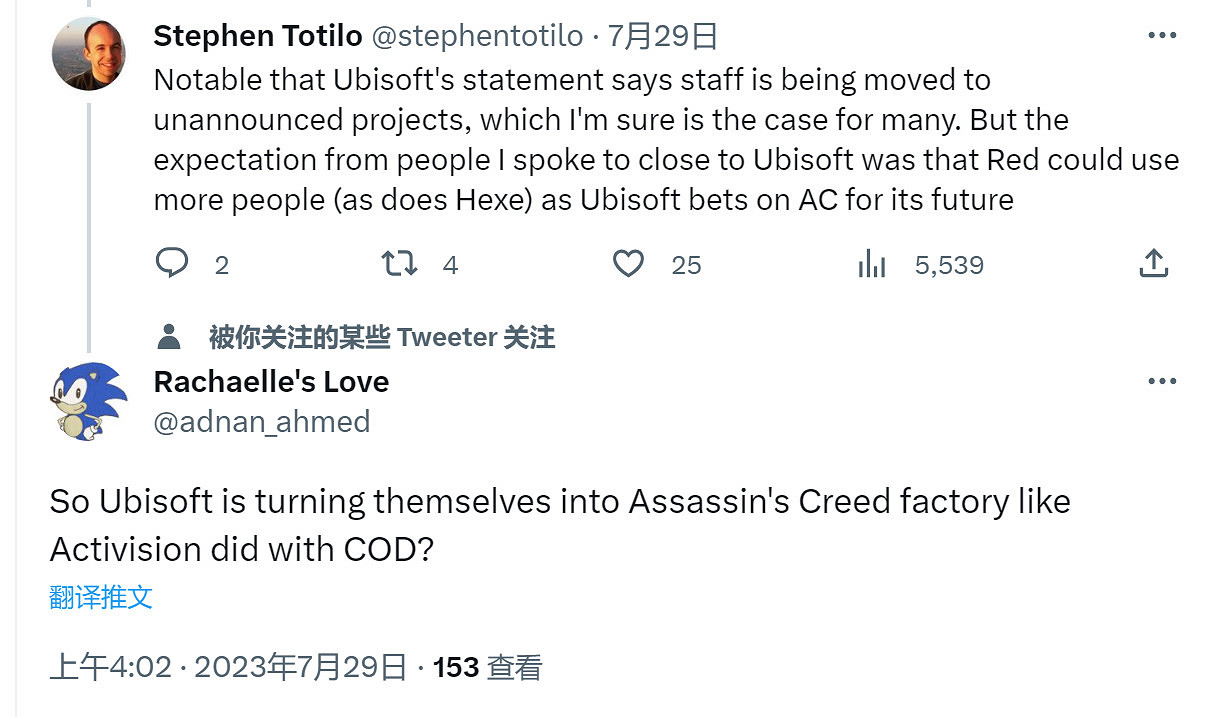Click the Rachaelle's Love display name
The height and width of the screenshot is (717, 1210).
pyautogui.click(x=271, y=382)
